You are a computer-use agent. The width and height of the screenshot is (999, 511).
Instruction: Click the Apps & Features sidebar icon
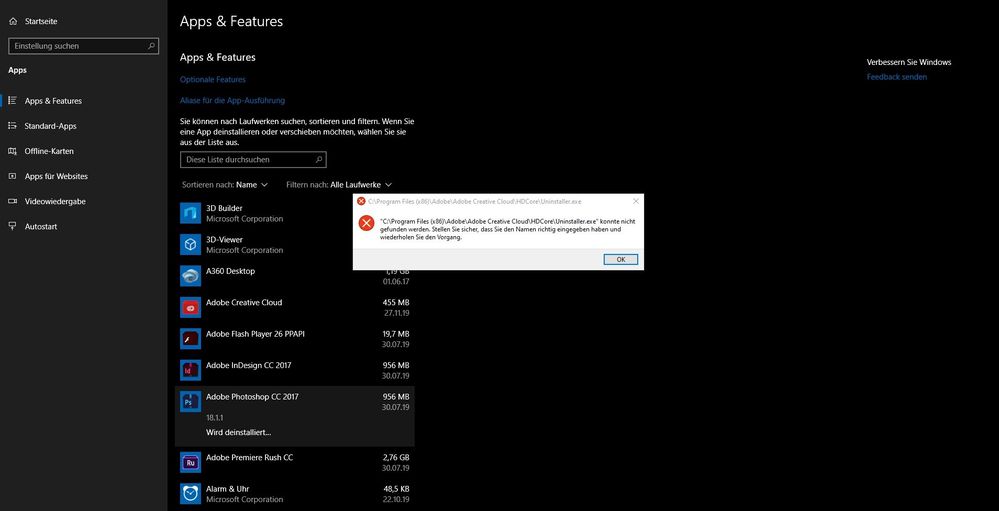point(12,101)
